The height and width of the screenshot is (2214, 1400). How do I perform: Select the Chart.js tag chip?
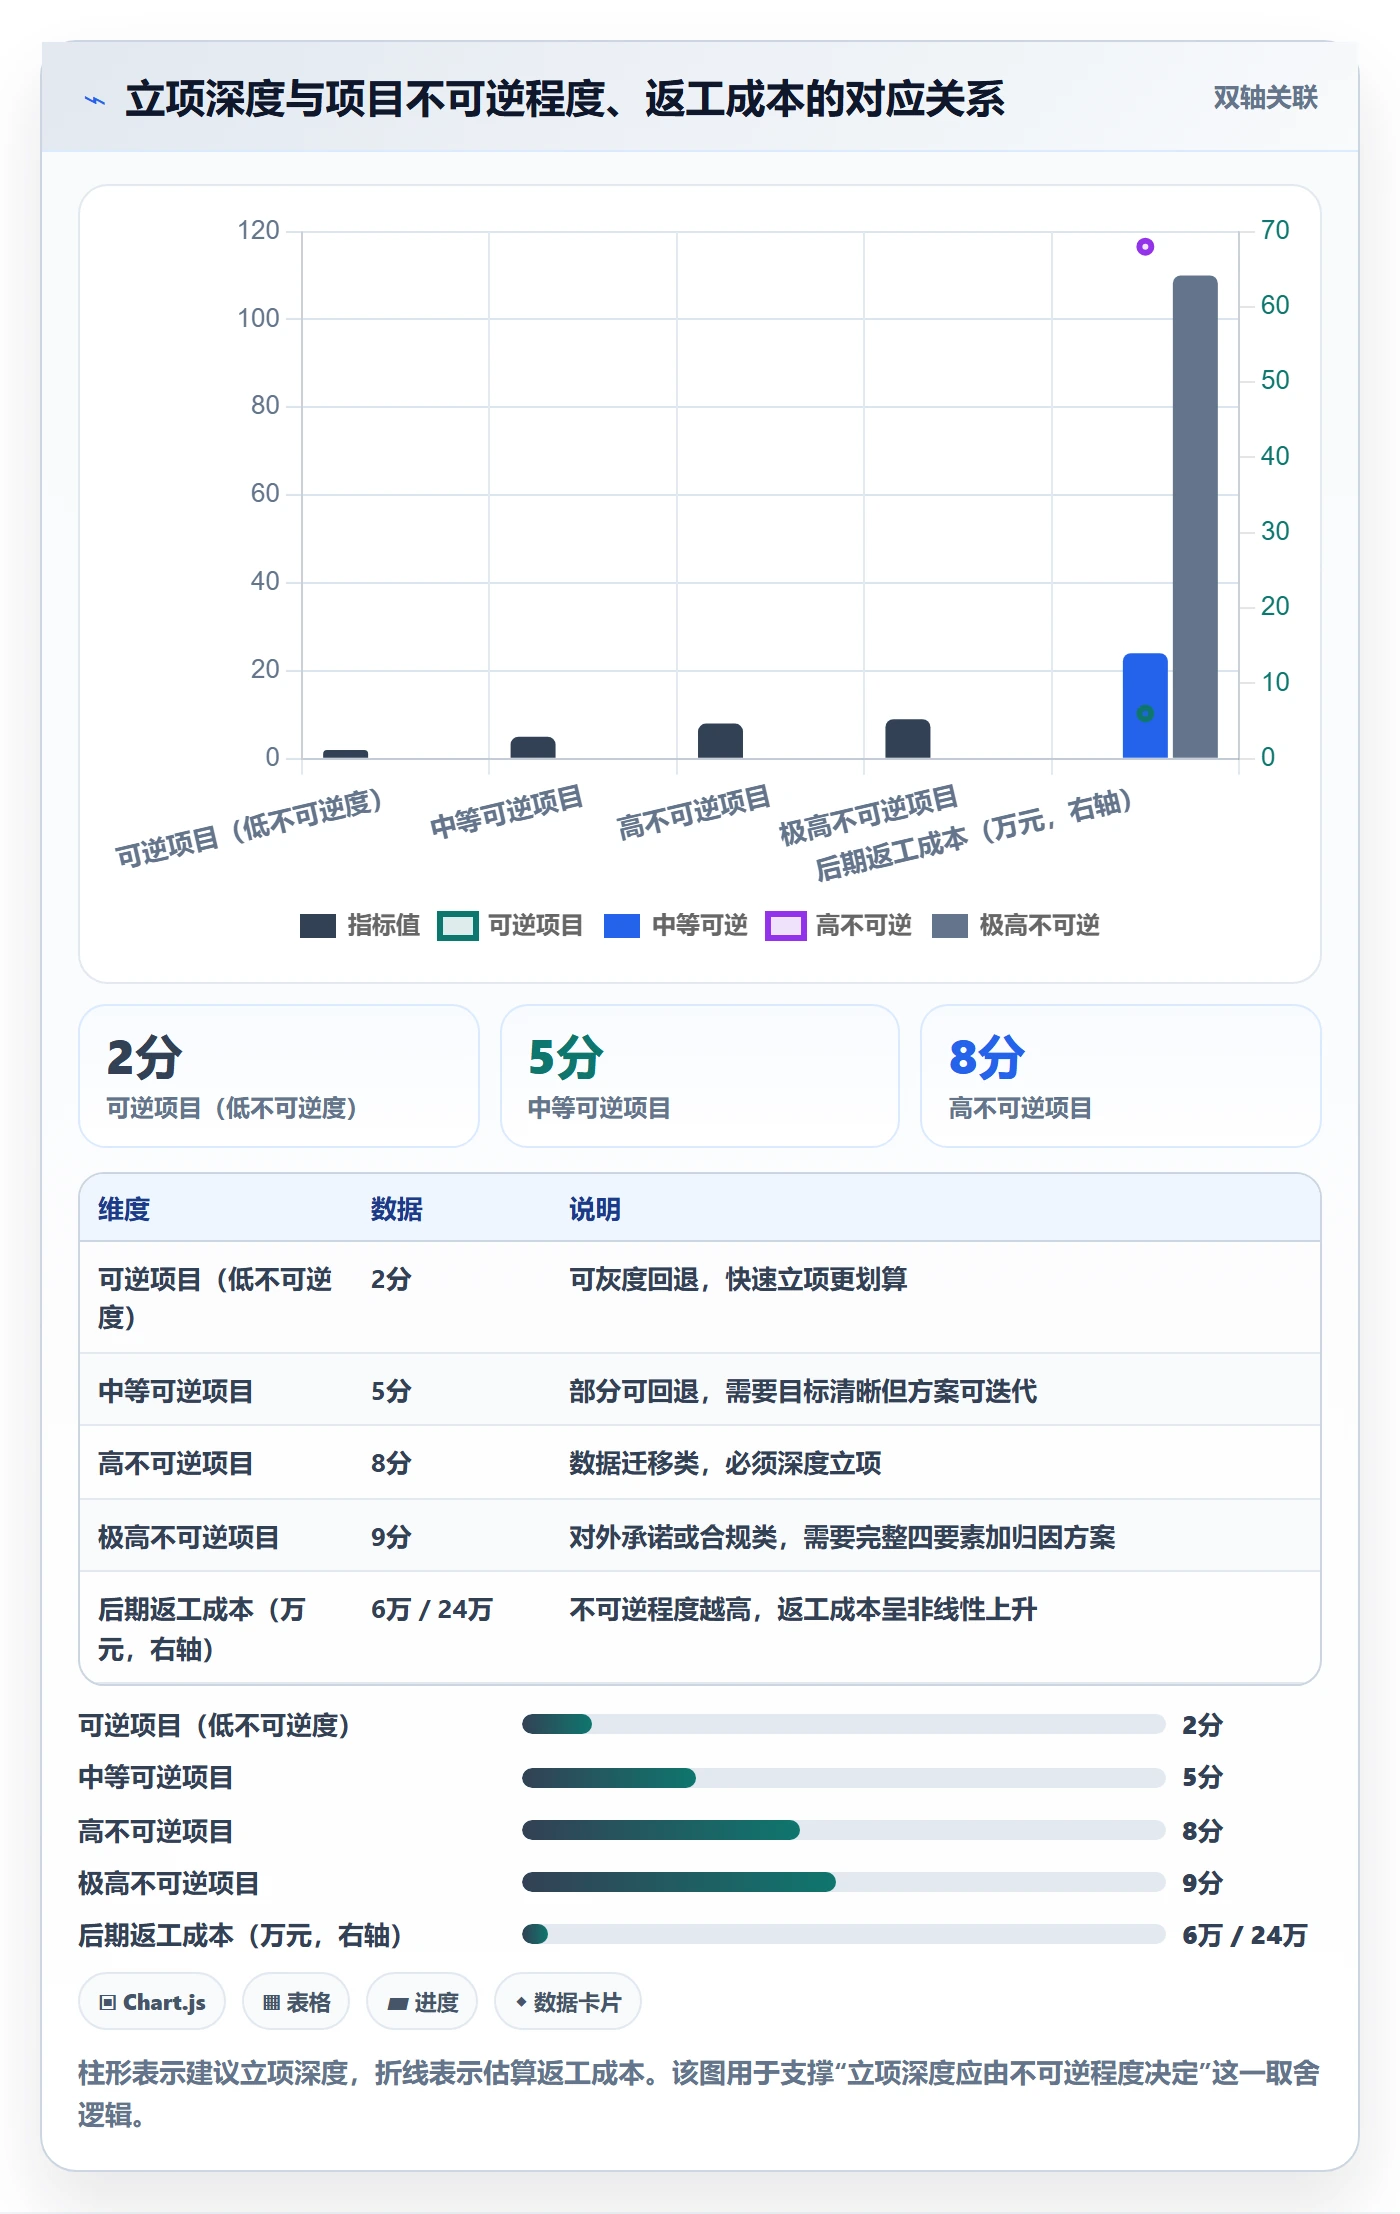152,2002
